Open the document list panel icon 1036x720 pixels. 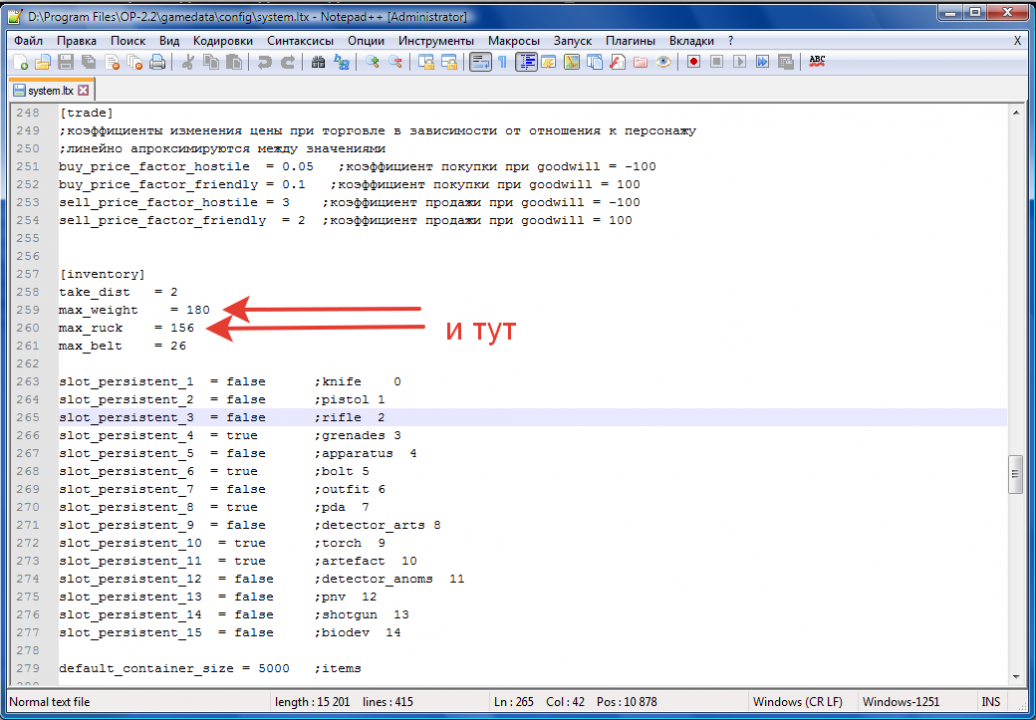(x=595, y=63)
